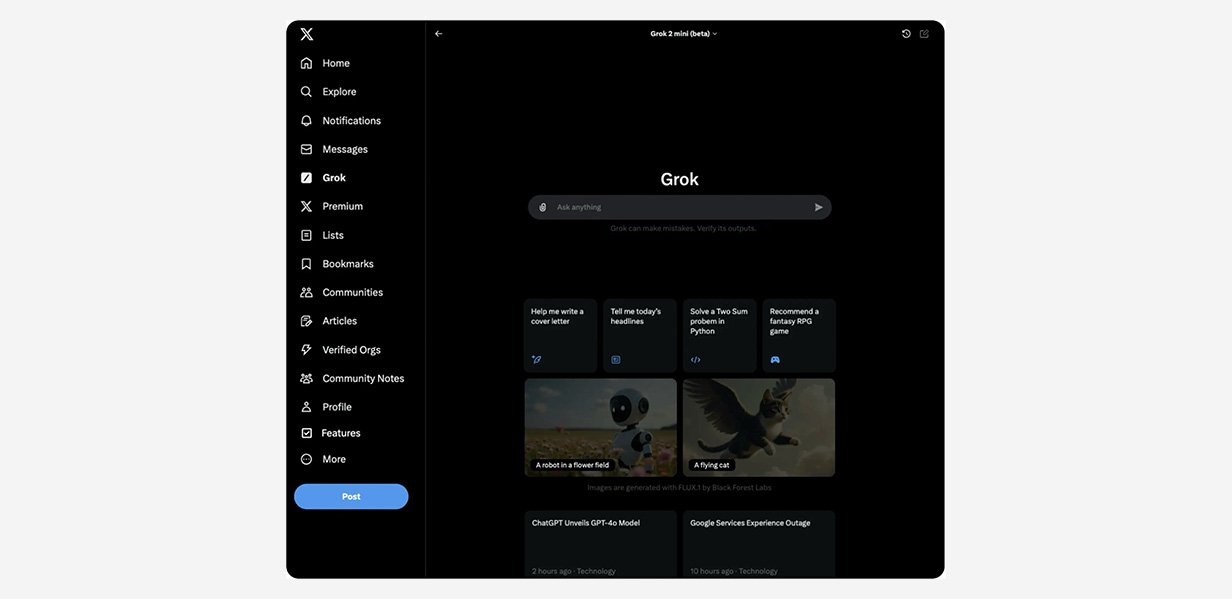1232x599 pixels.
Task: Select 'Solve a Two Sum problem in Python'
Action: tap(719, 335)
